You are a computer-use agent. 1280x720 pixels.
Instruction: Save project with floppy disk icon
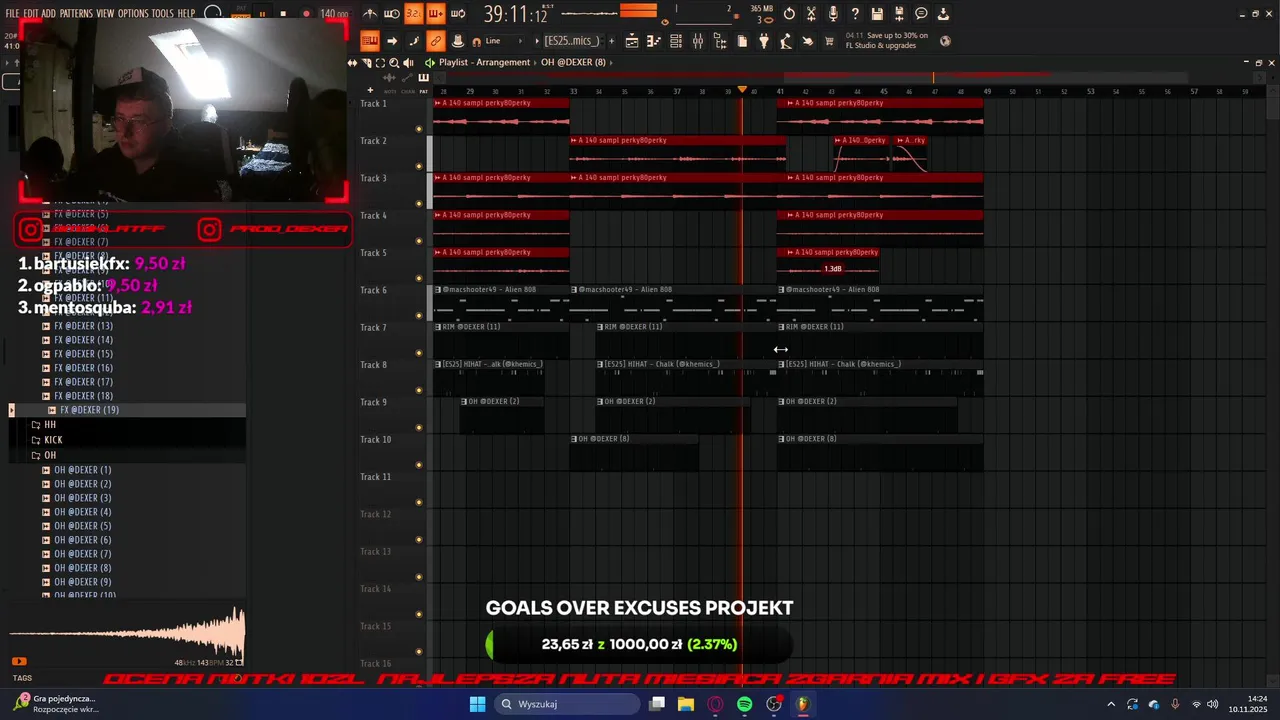tap(877, 14)
